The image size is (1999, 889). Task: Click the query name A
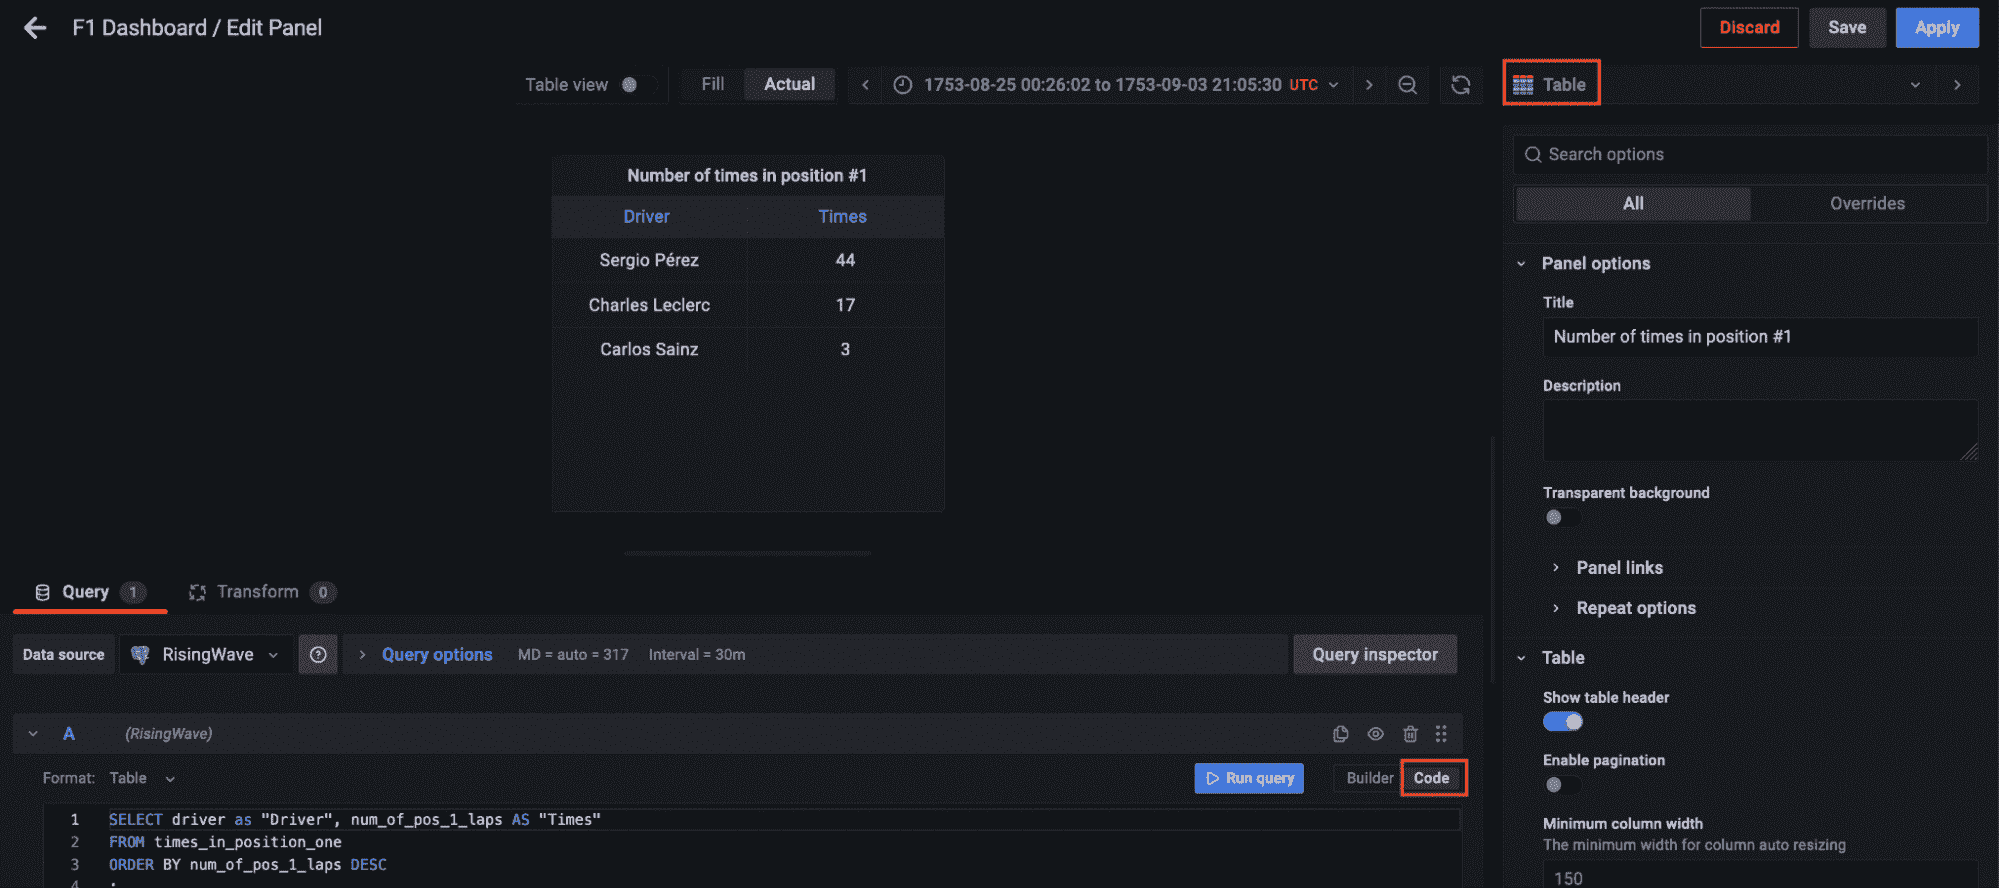[x=69, y=734]
